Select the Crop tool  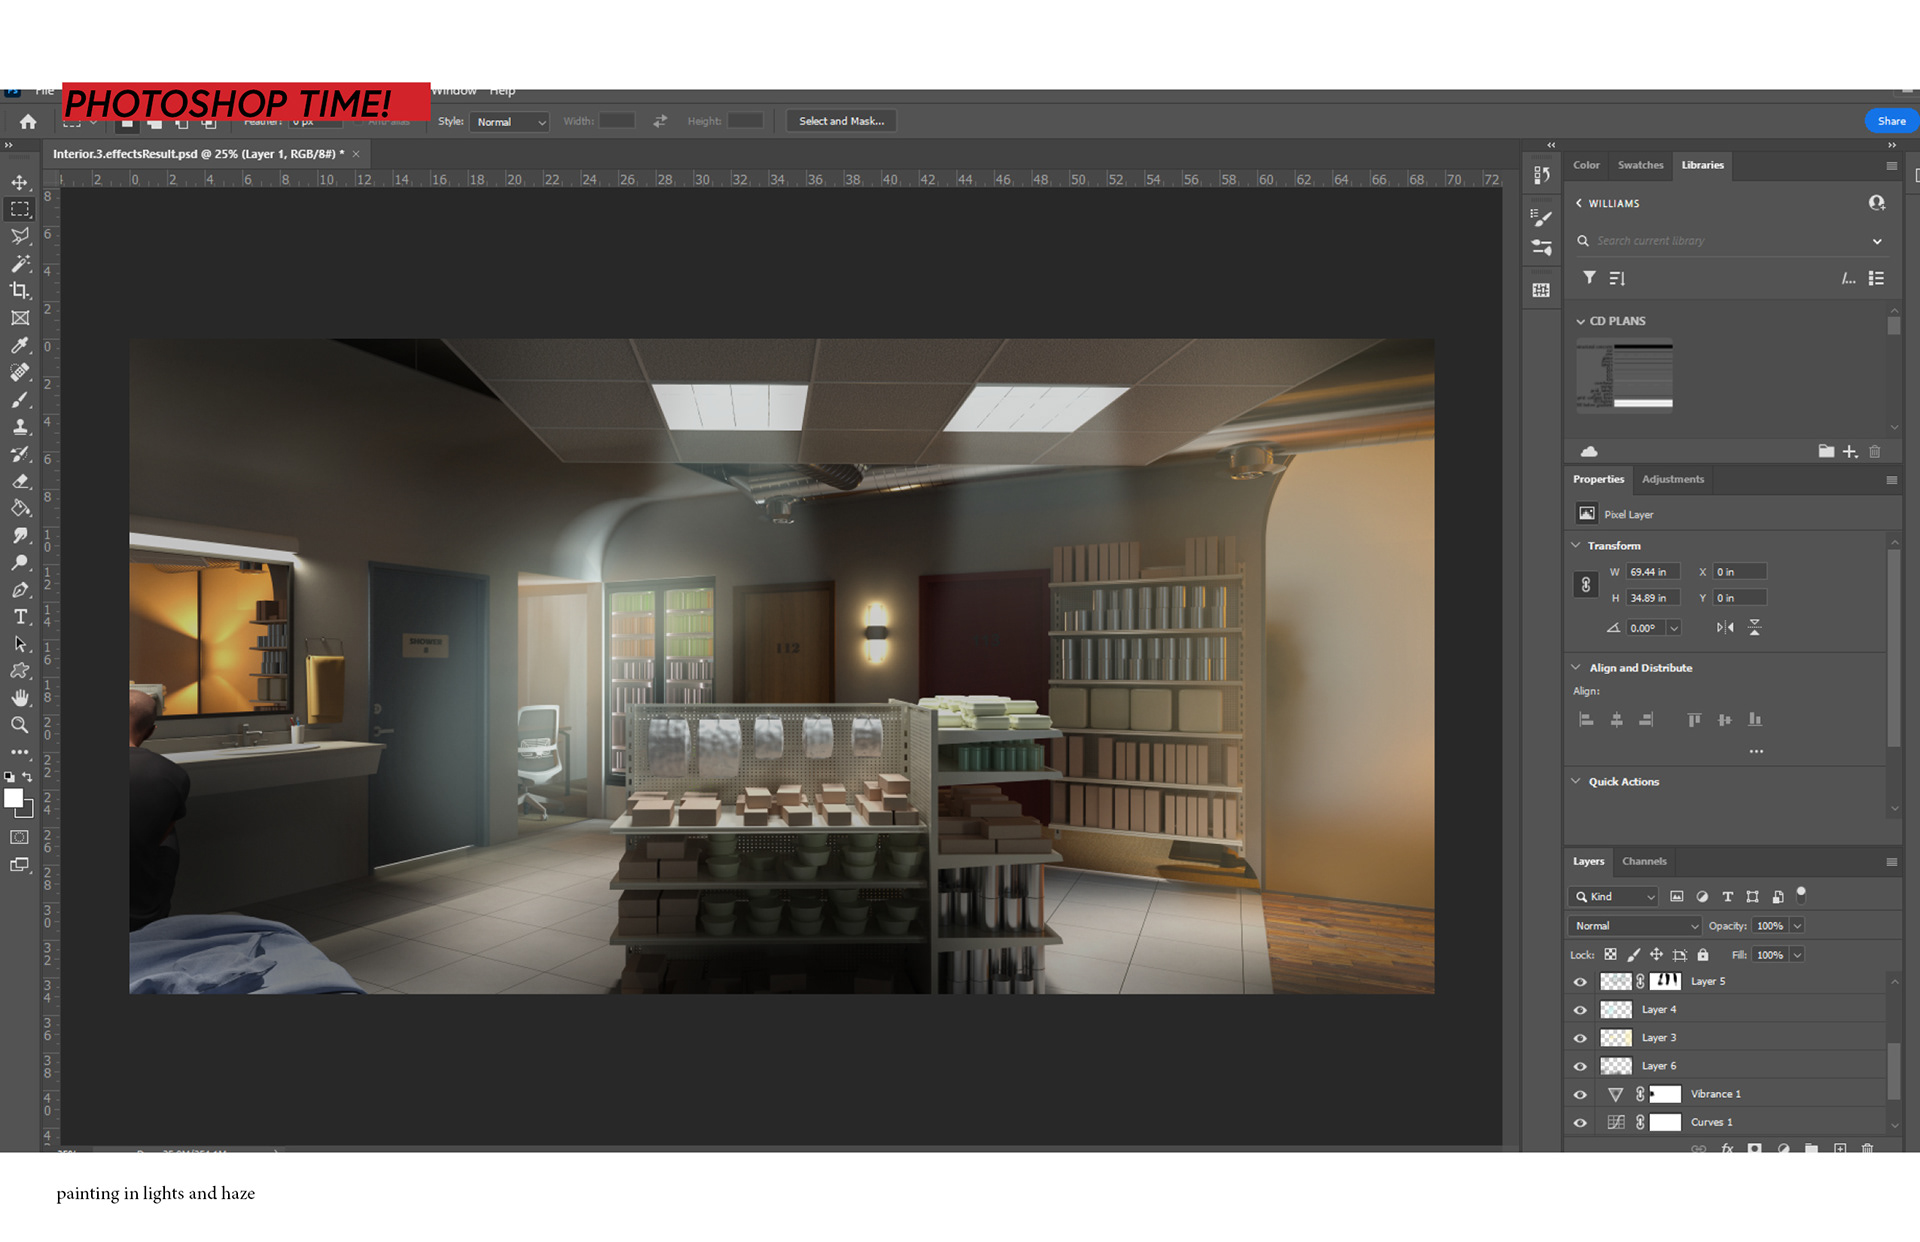point(19,291)
